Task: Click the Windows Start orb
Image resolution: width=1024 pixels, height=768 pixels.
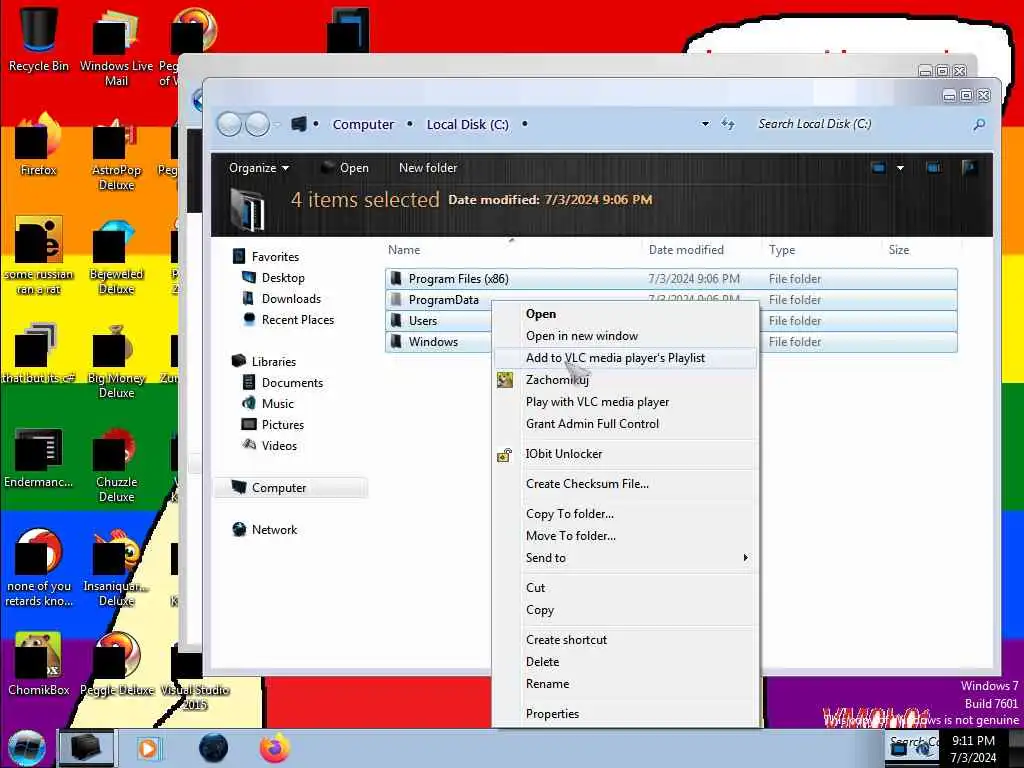Action: pos(27,748)
